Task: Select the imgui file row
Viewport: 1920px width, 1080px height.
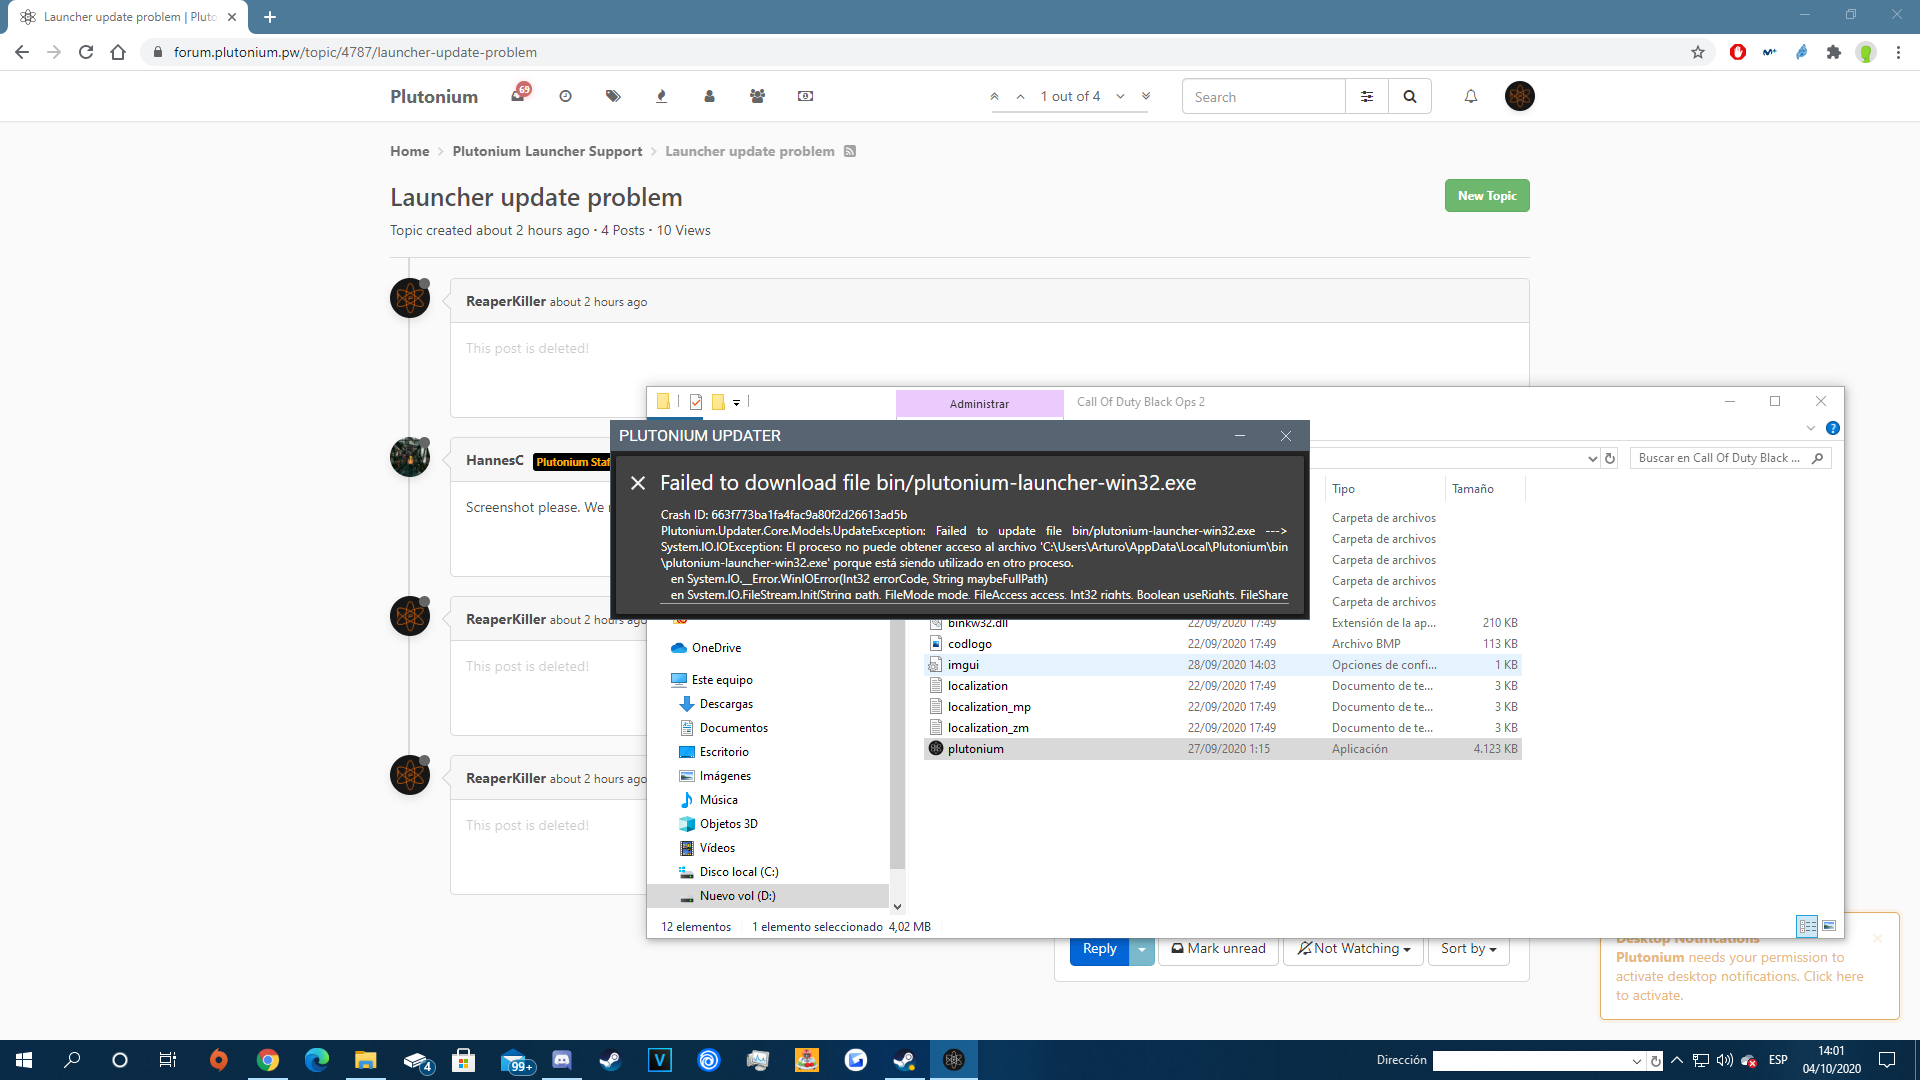Action: [1222, 665]
